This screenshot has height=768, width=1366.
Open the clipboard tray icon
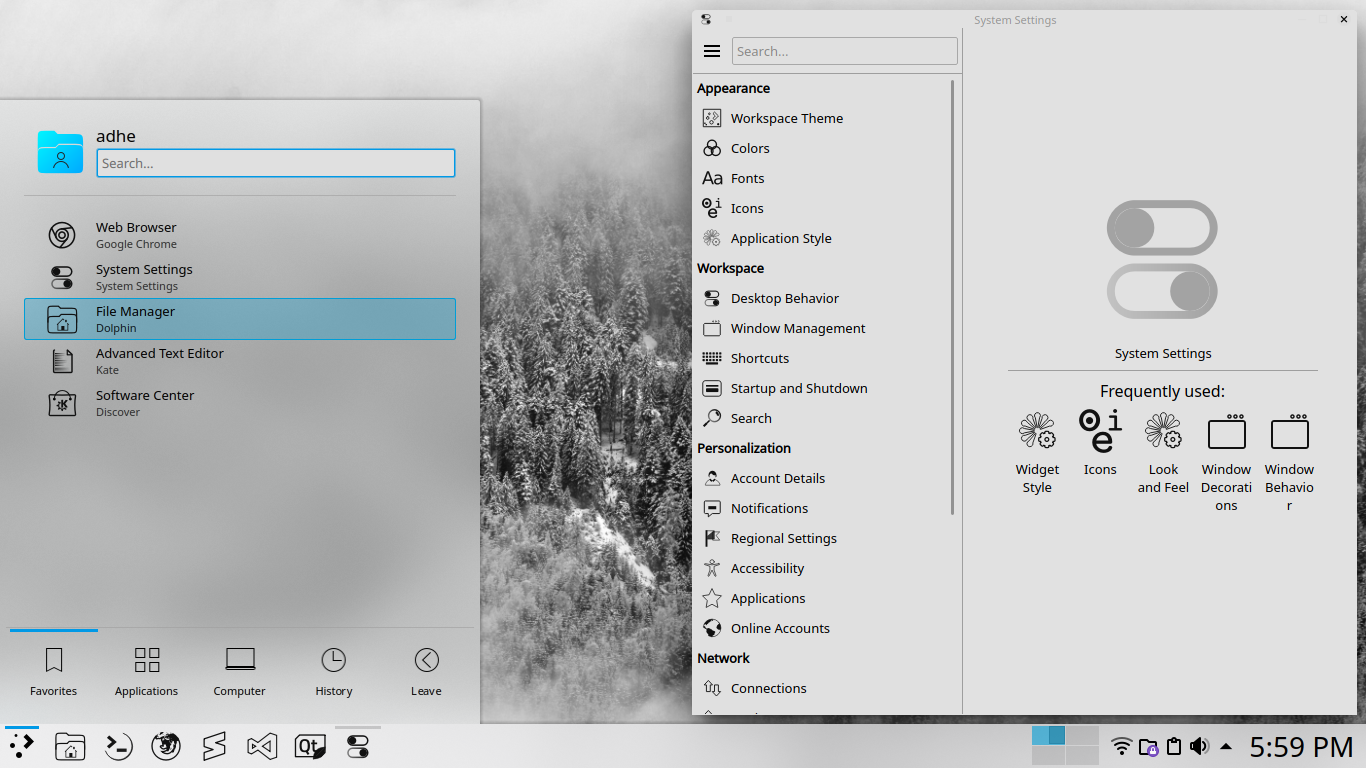(1174, 746)
